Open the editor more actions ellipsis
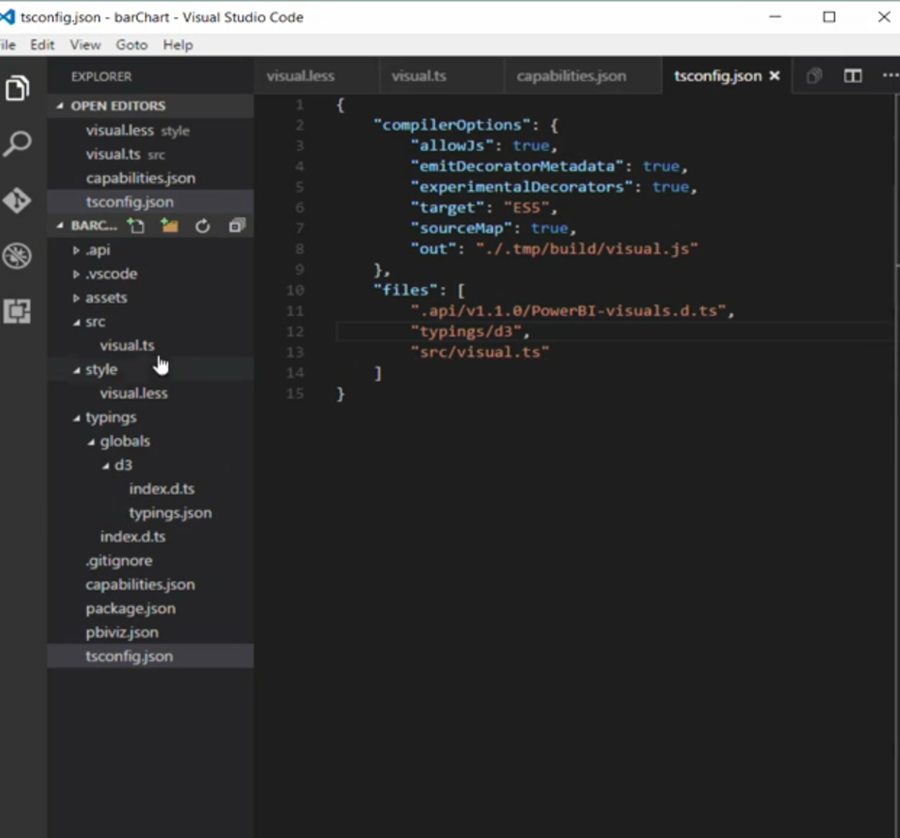 (x=889, y=76)
